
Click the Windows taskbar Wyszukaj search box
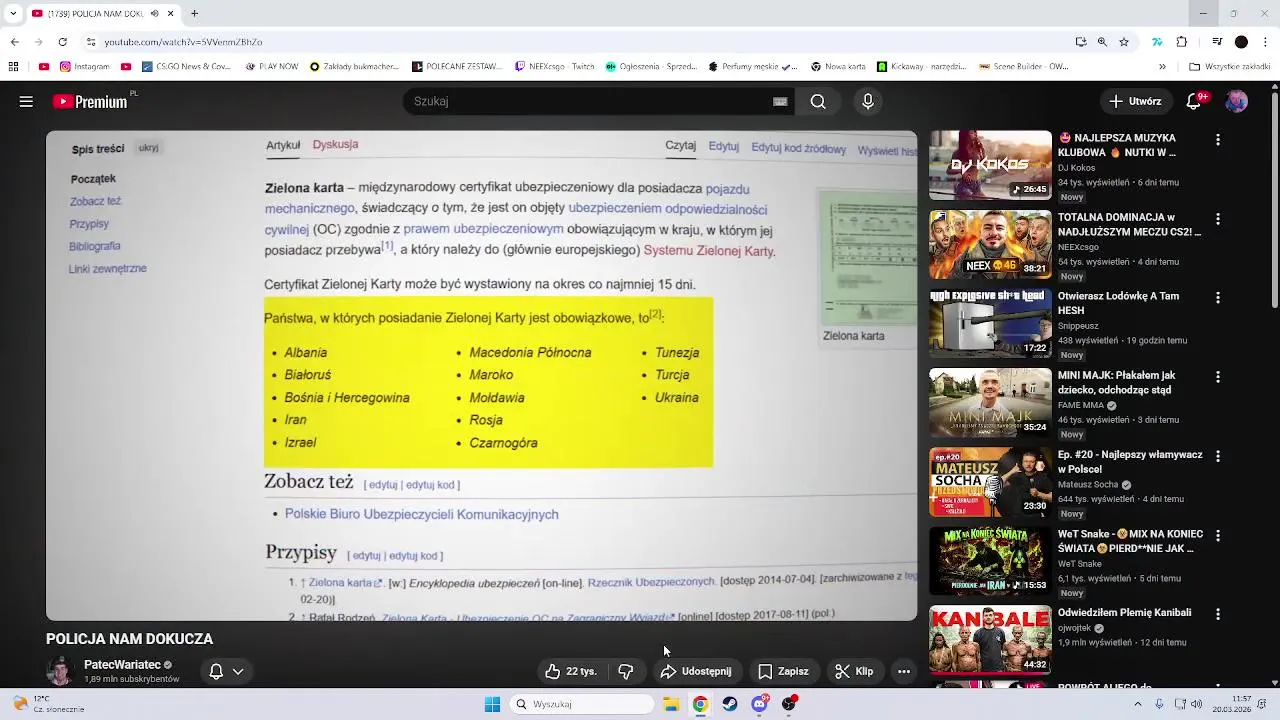pyautogui.click(x=584, y=704)
